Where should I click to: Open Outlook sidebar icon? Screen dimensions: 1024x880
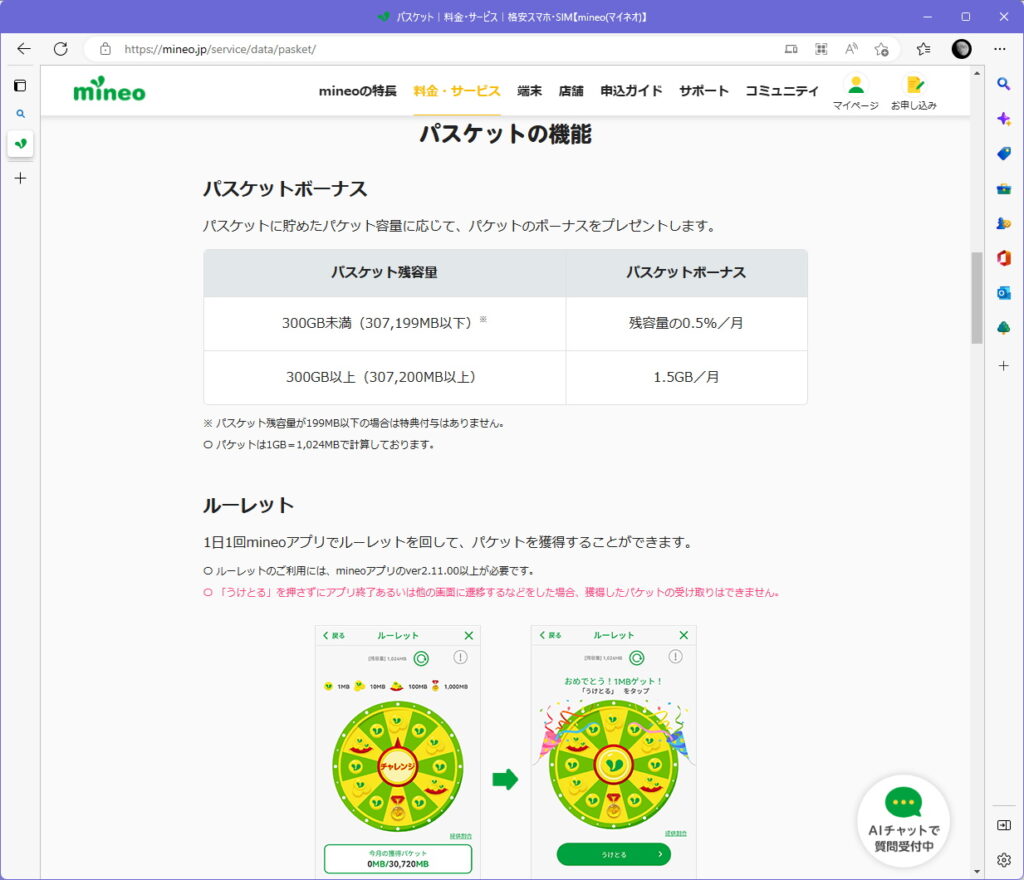coord(1004,292)
